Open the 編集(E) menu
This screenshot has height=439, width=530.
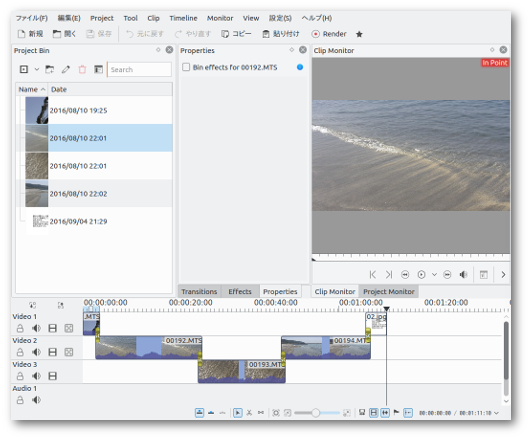69,18
